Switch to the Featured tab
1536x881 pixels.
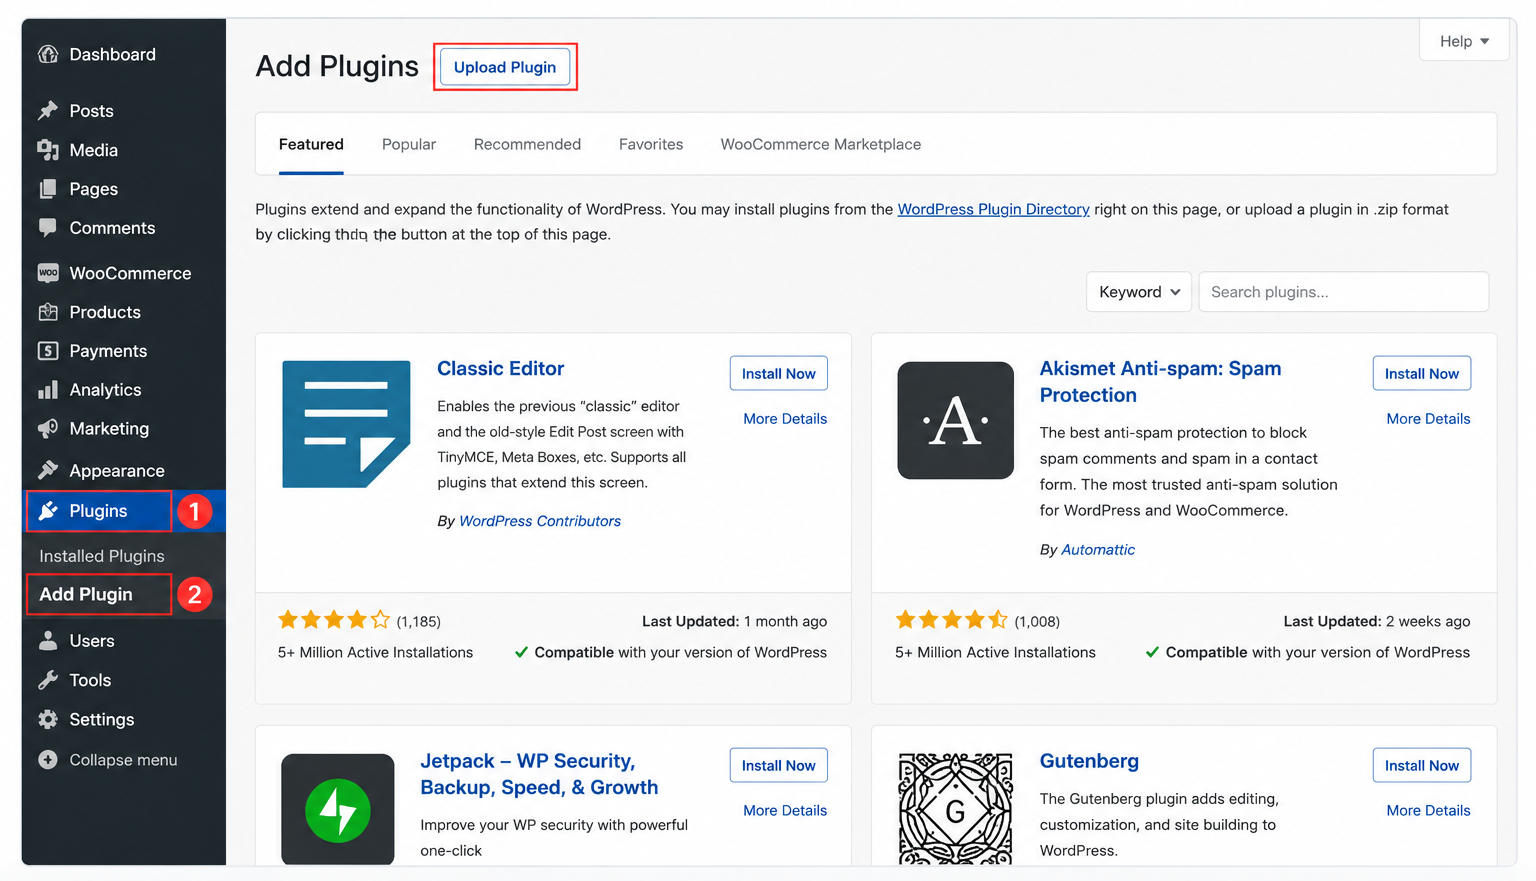coord(311,144)
